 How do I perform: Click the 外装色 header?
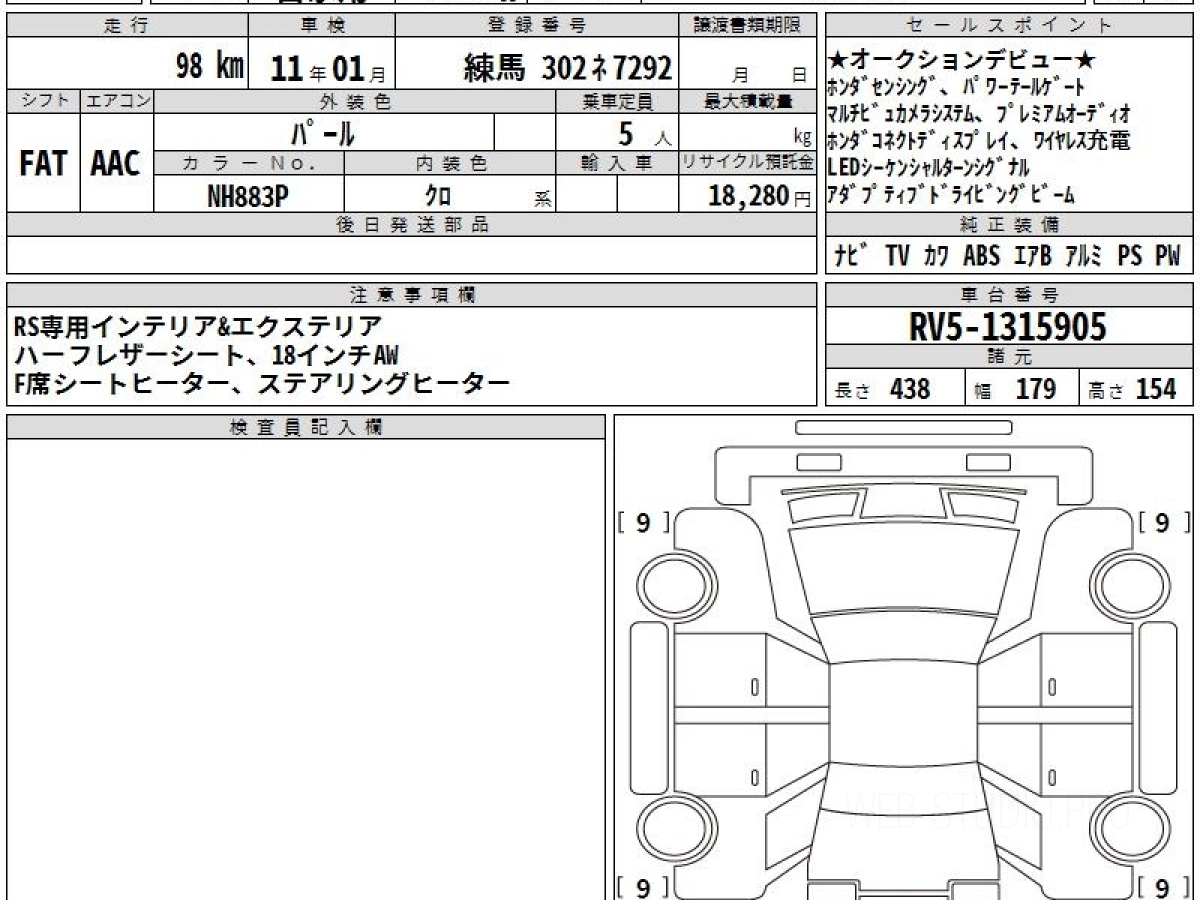pos(355,101)
